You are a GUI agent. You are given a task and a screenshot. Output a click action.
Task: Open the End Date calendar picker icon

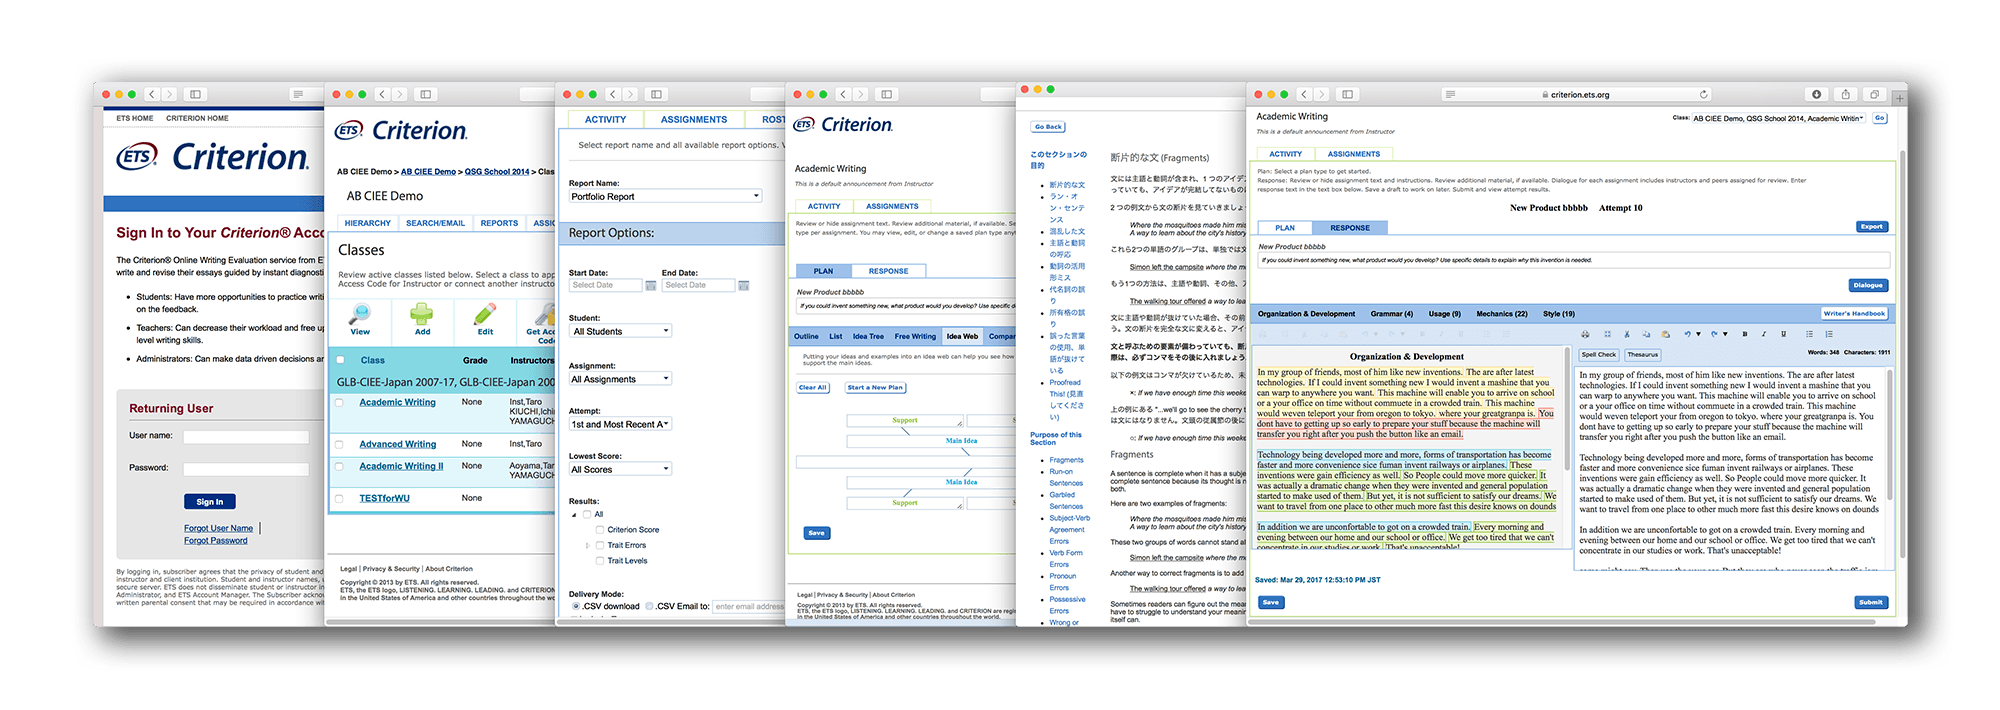coord(744,285)
